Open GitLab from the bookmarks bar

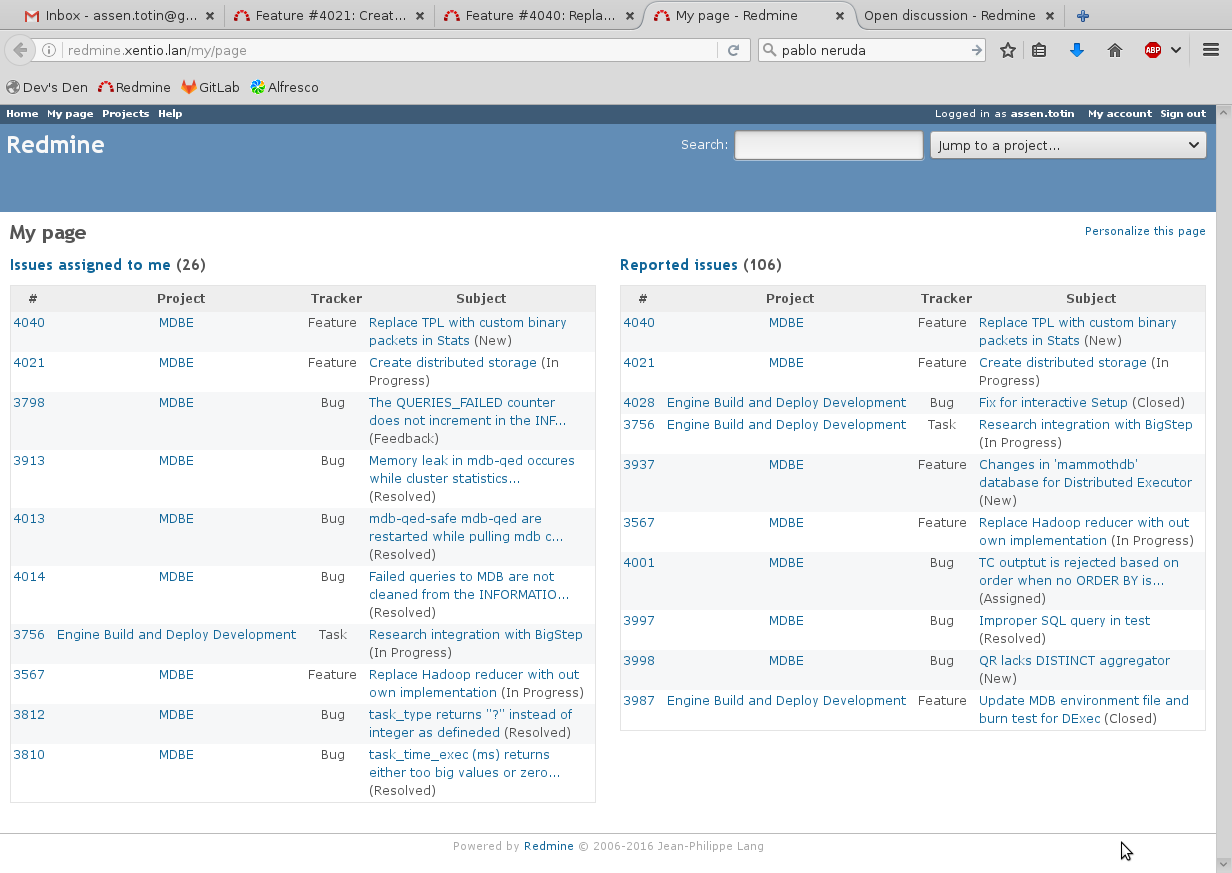(x=210, y=87)
